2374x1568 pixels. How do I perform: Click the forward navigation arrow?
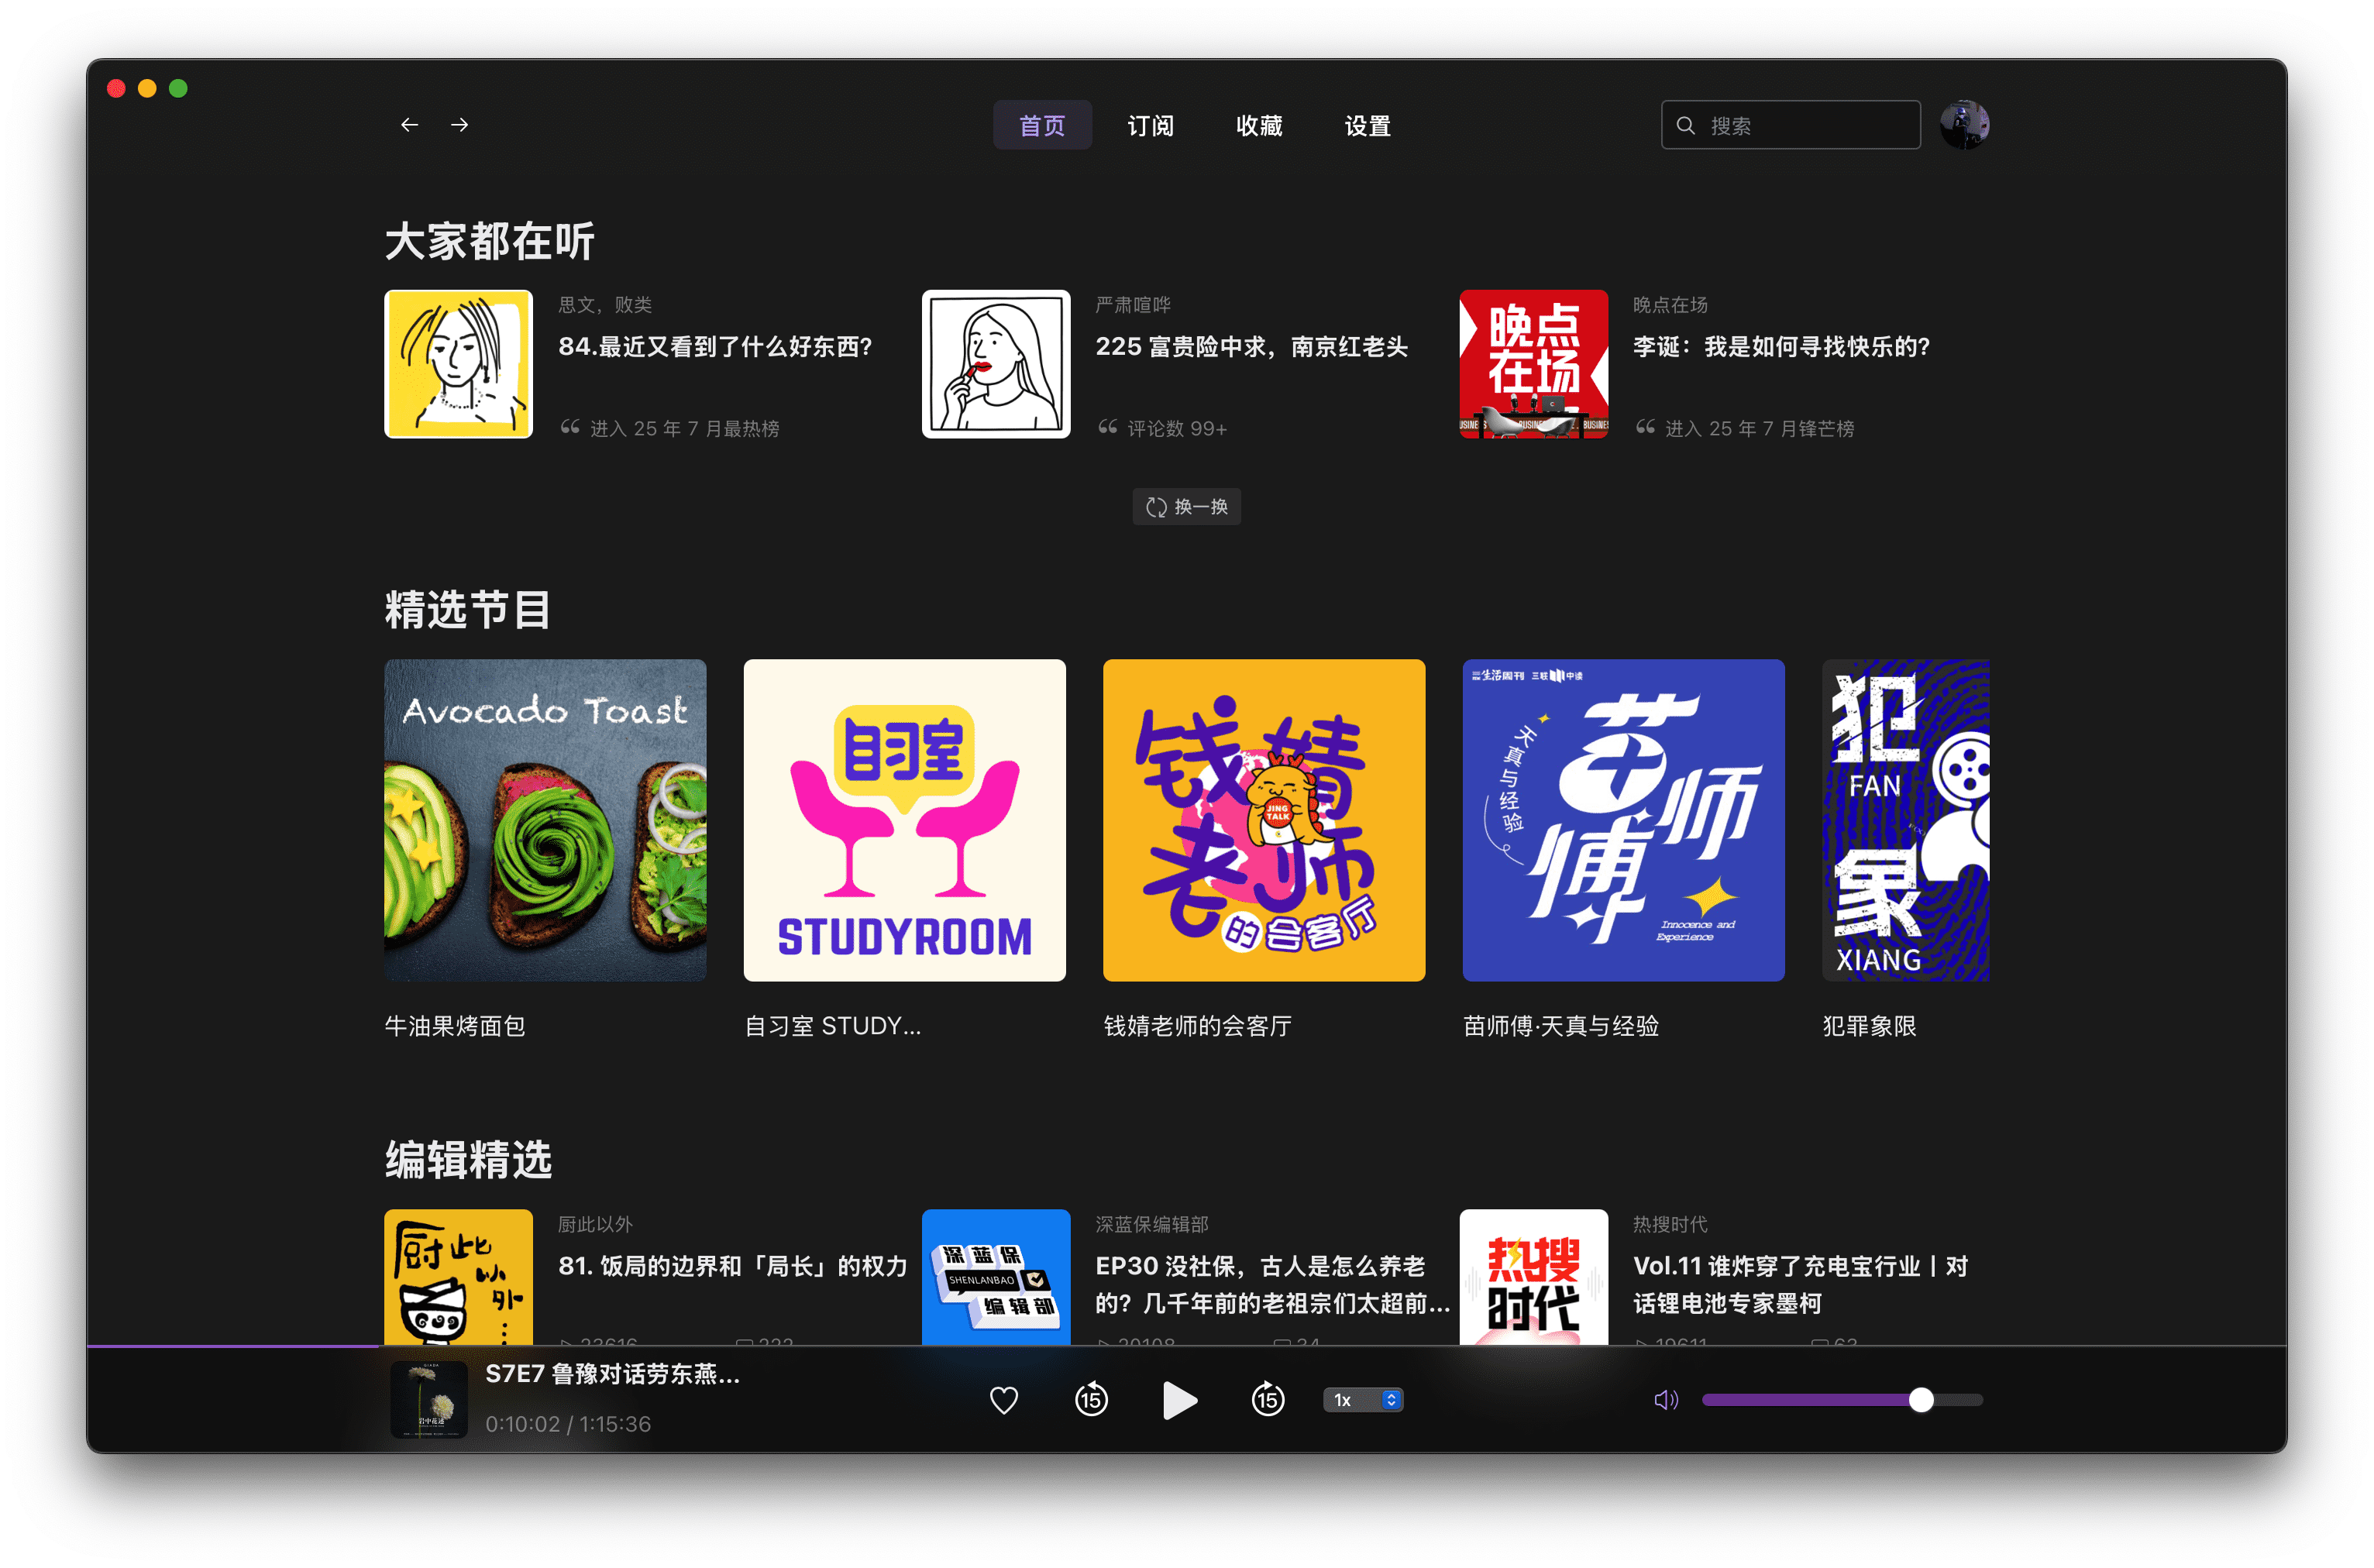460,125
